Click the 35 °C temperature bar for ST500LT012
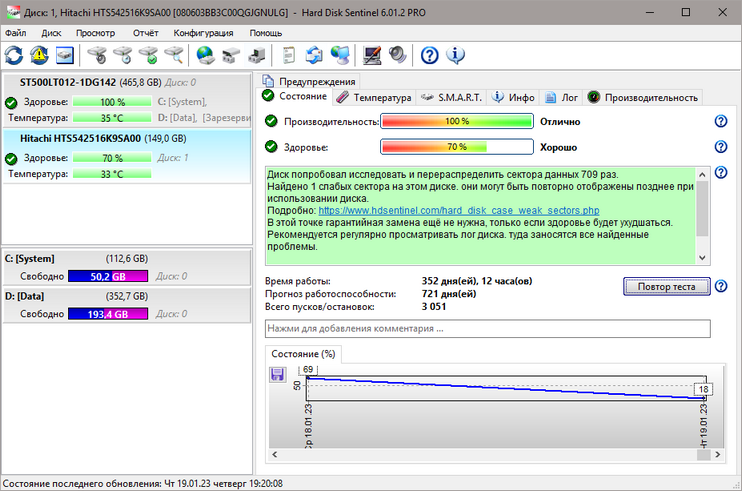This screenshot has height=491, width=742. (x=112, y=118)
